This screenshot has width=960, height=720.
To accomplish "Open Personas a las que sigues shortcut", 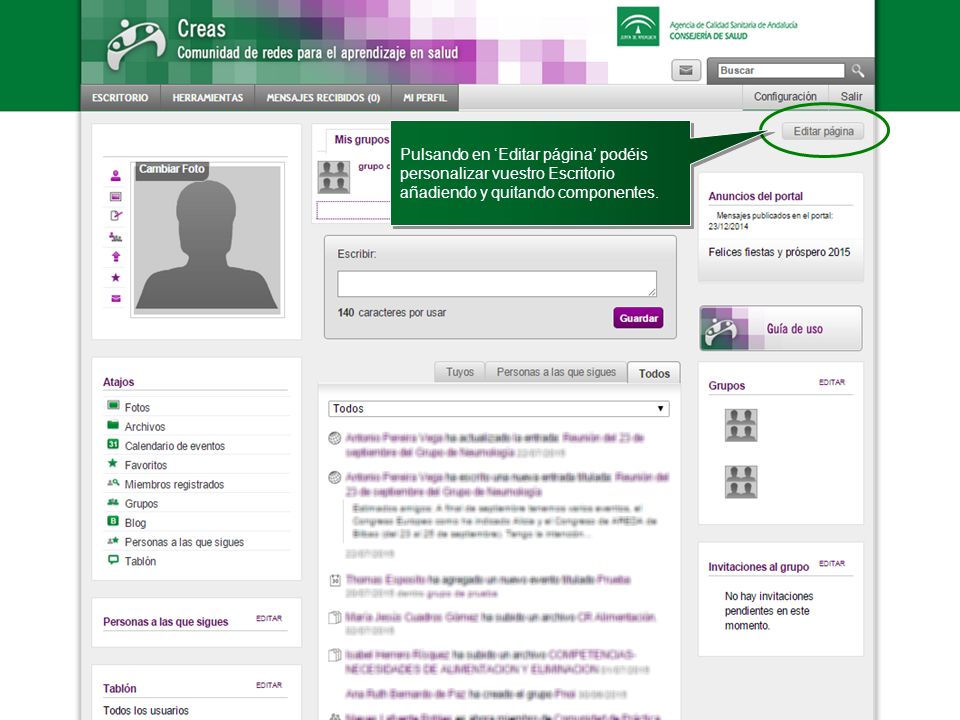I will coord(184,542).
